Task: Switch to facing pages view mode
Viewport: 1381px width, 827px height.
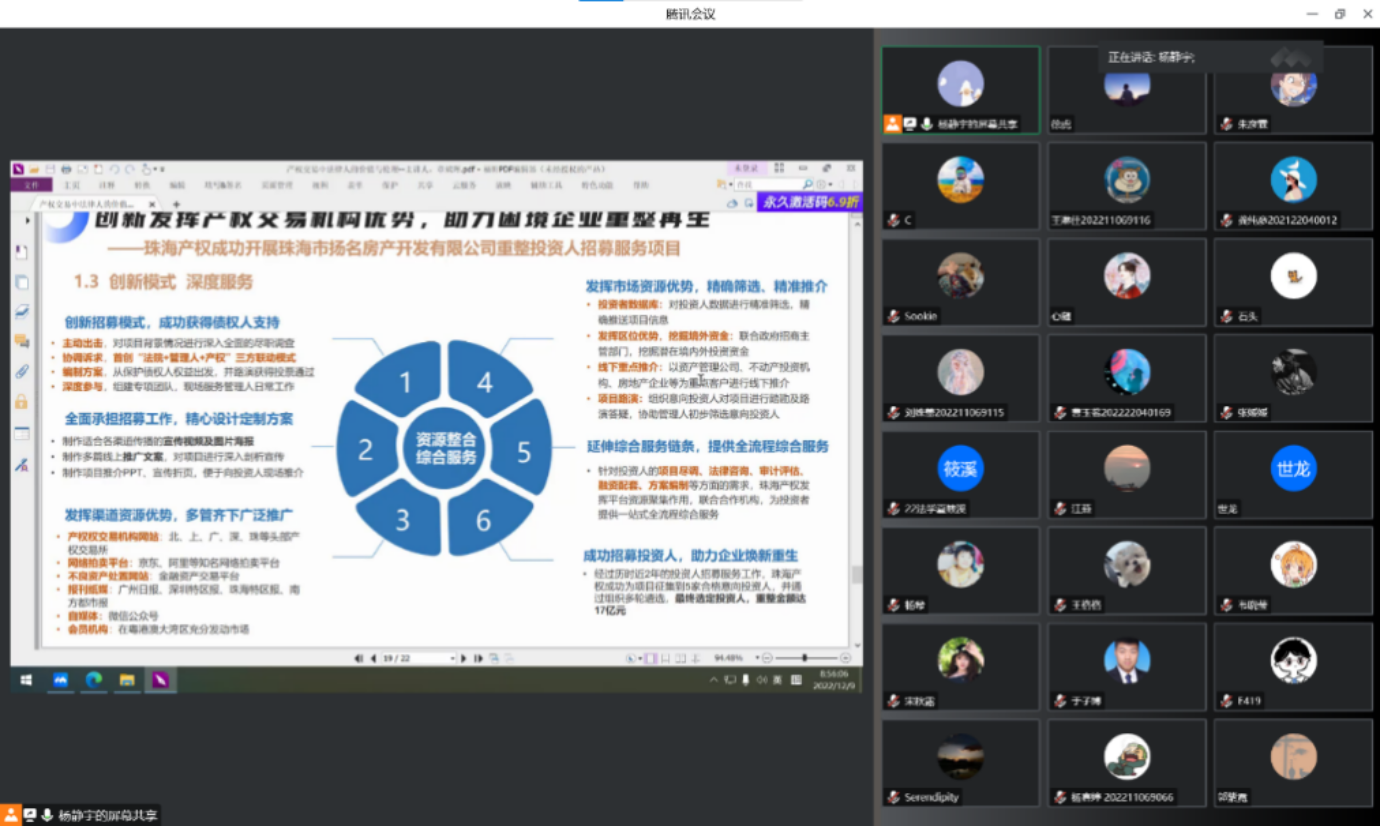Action: coord(680,658)
